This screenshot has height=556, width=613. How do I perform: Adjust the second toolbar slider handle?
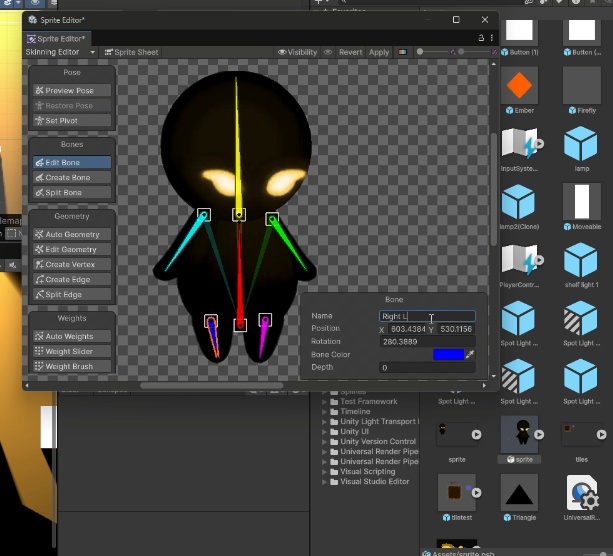tap(461, 52)
